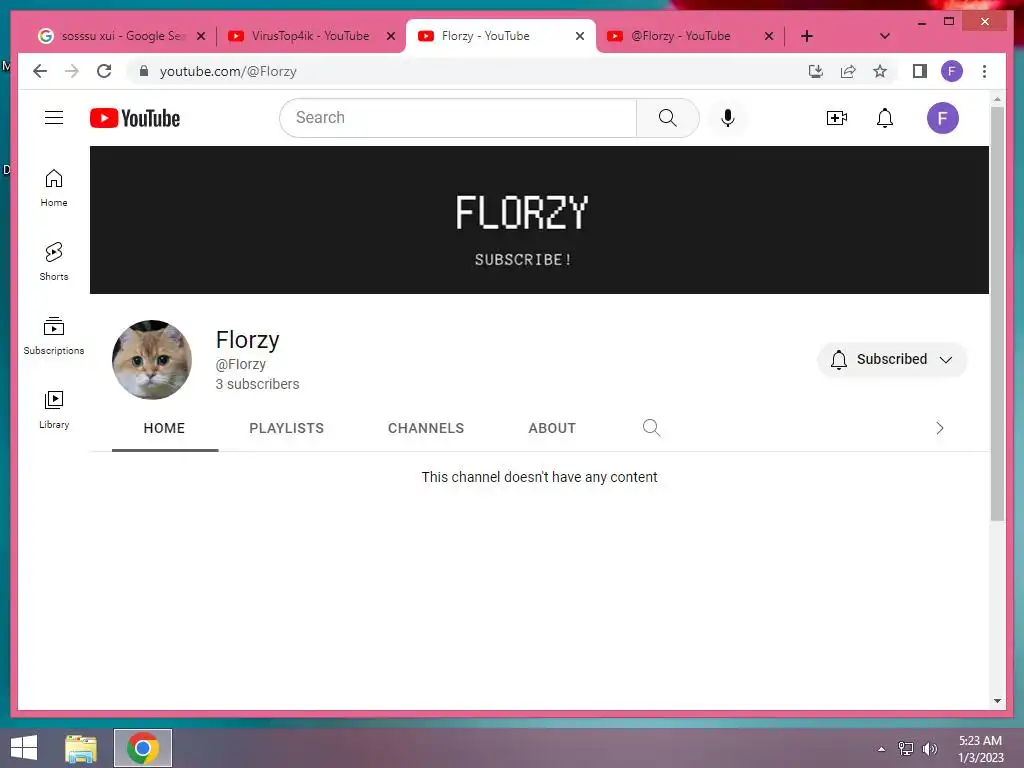Image resolution: width=1024 pixels, height=768 pixels.
Task: Open Library in the sidebar
Action: click(54, 409)
